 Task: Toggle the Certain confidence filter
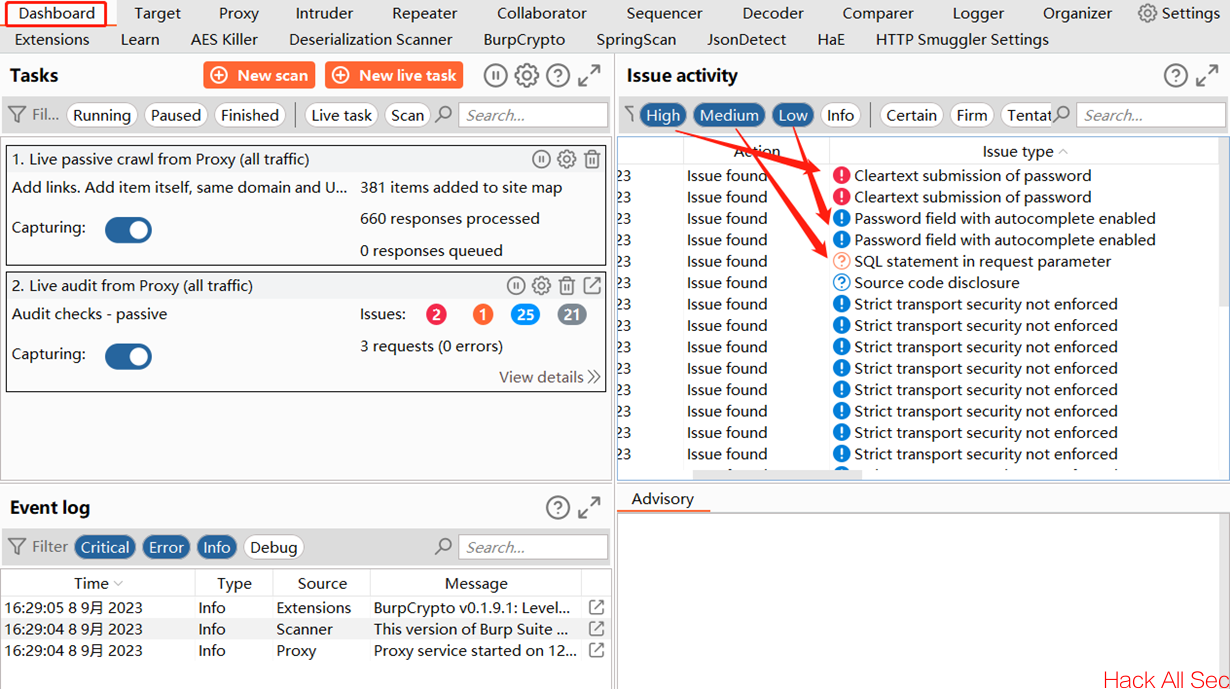(911, 115)
